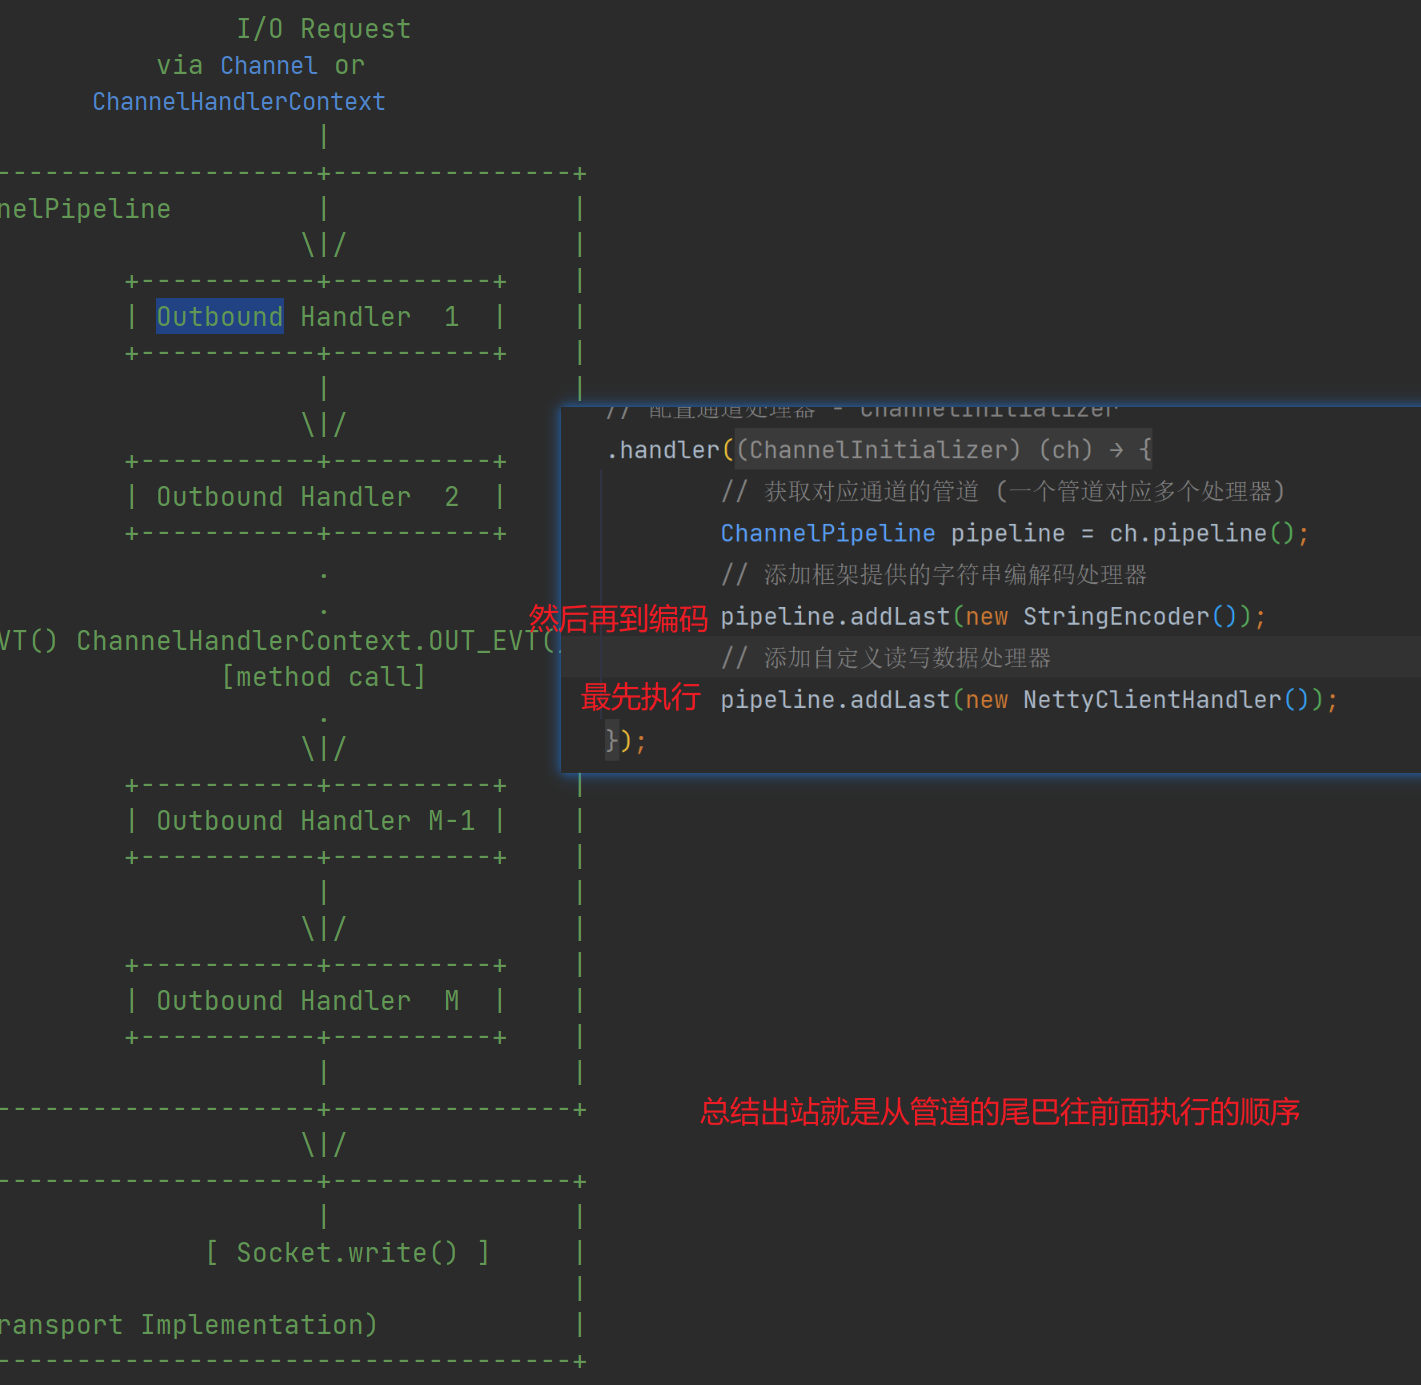Click the "[ Socket.write() ]" text
The width and height of the screenshot is (1421, 1385).
(348, 1252)
